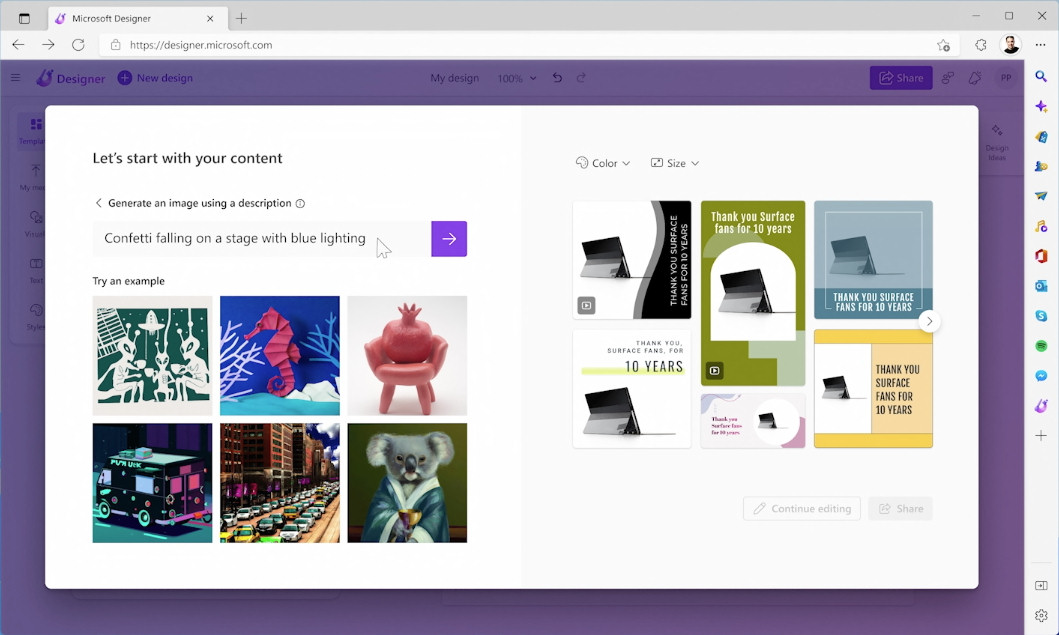1059x635 pixels.
Task: Open info icon next to description heading
Action: (x=301, y=203)
